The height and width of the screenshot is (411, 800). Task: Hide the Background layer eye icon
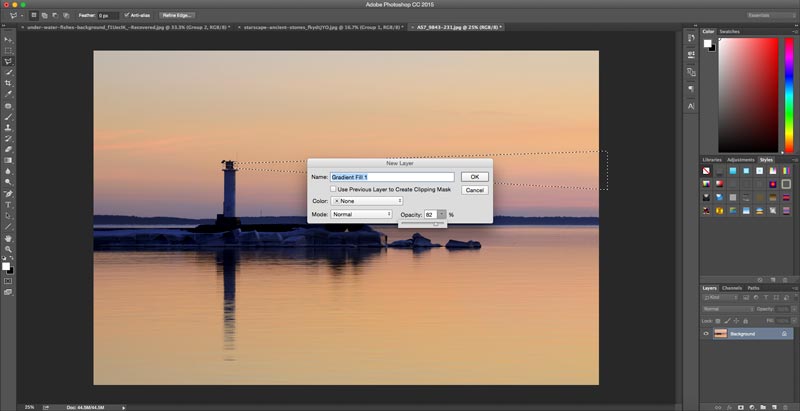coord(706,333)
